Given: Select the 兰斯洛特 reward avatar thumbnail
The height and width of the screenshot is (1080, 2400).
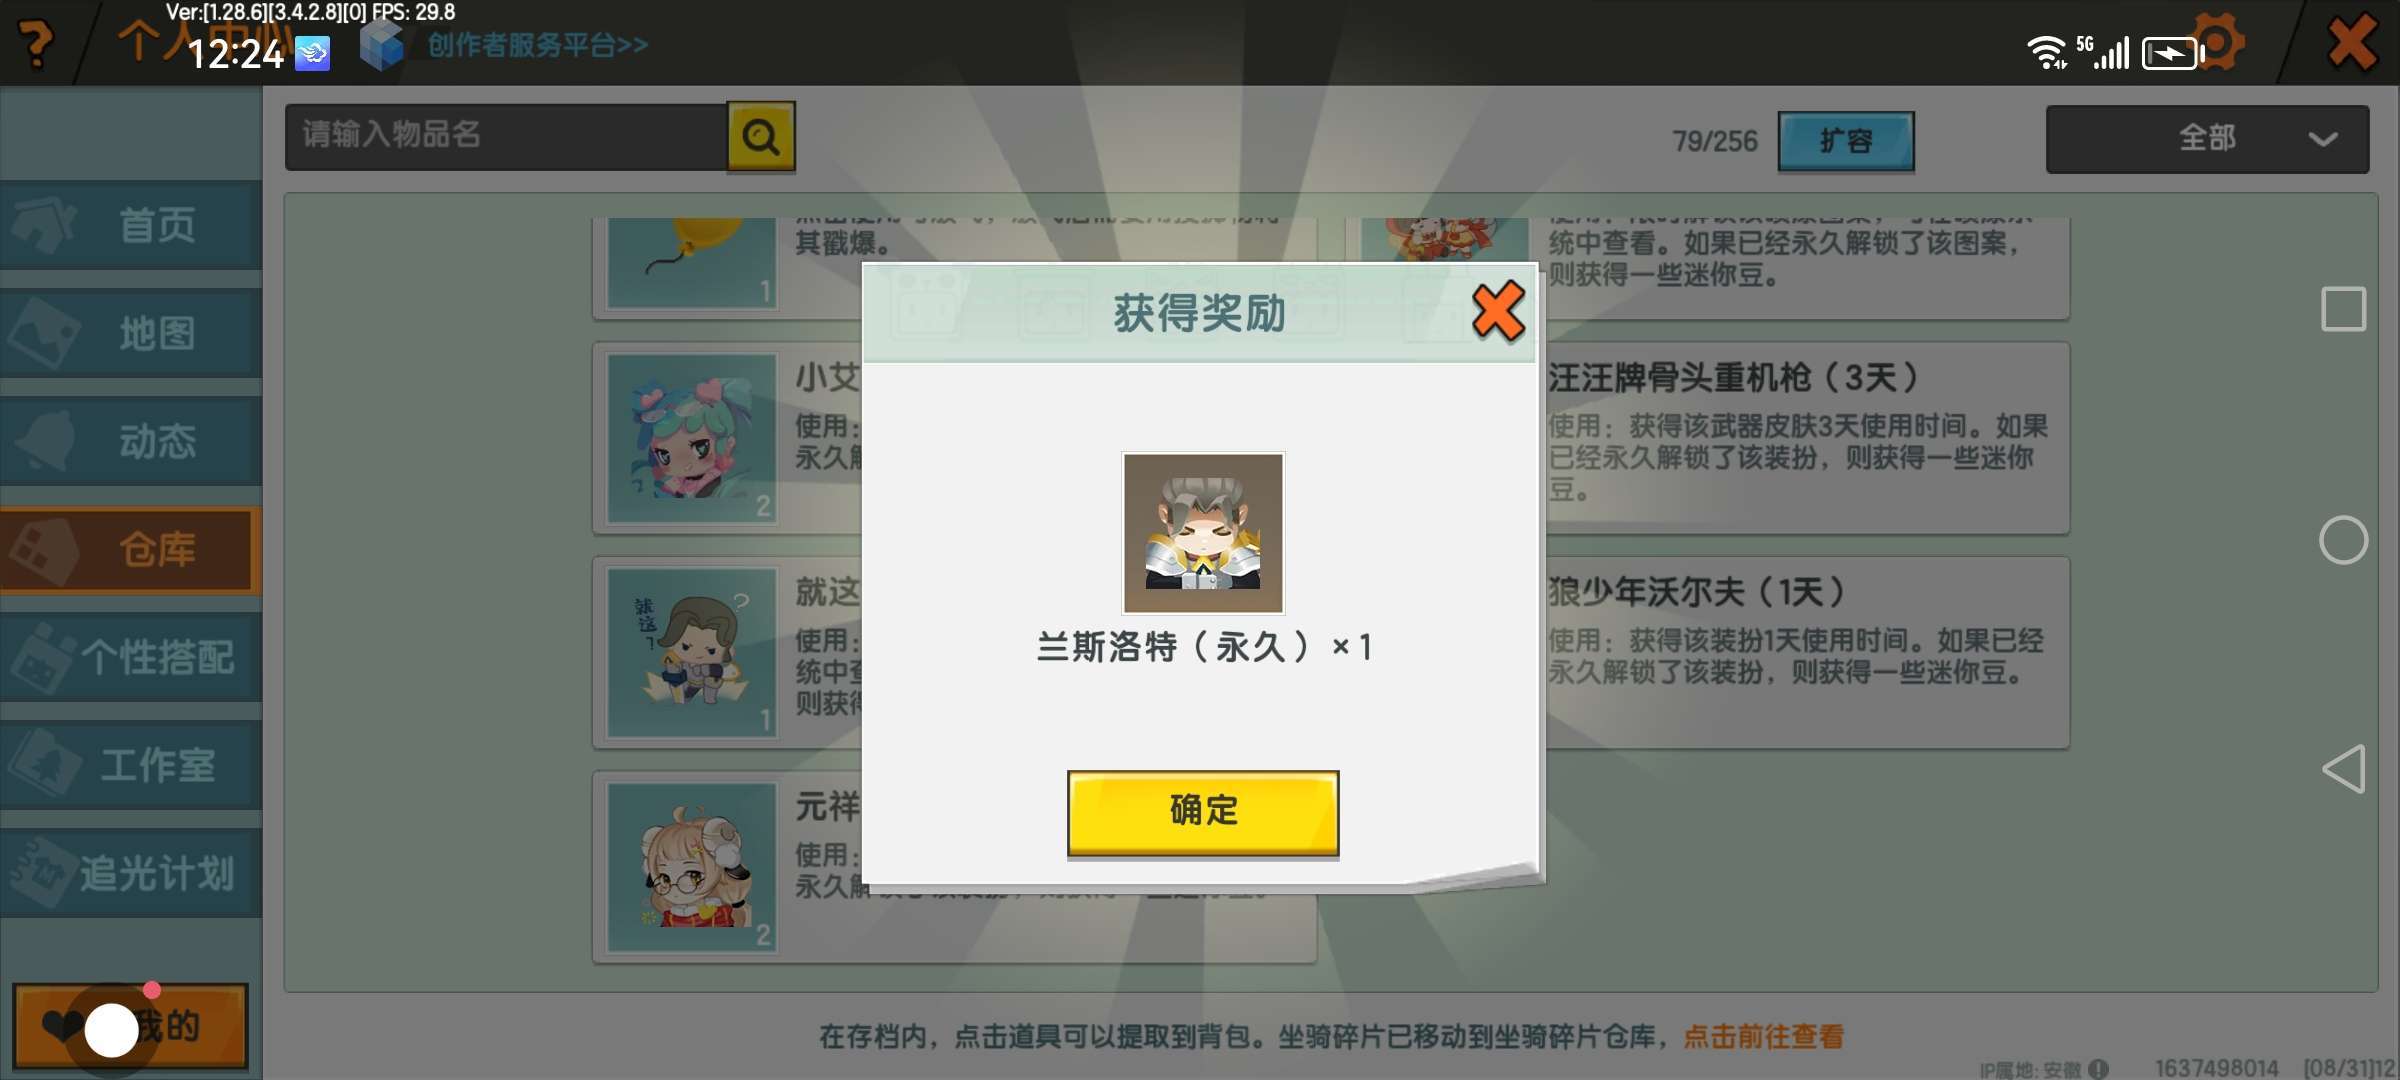Looking at the screenshot, I should point(1203,533).
